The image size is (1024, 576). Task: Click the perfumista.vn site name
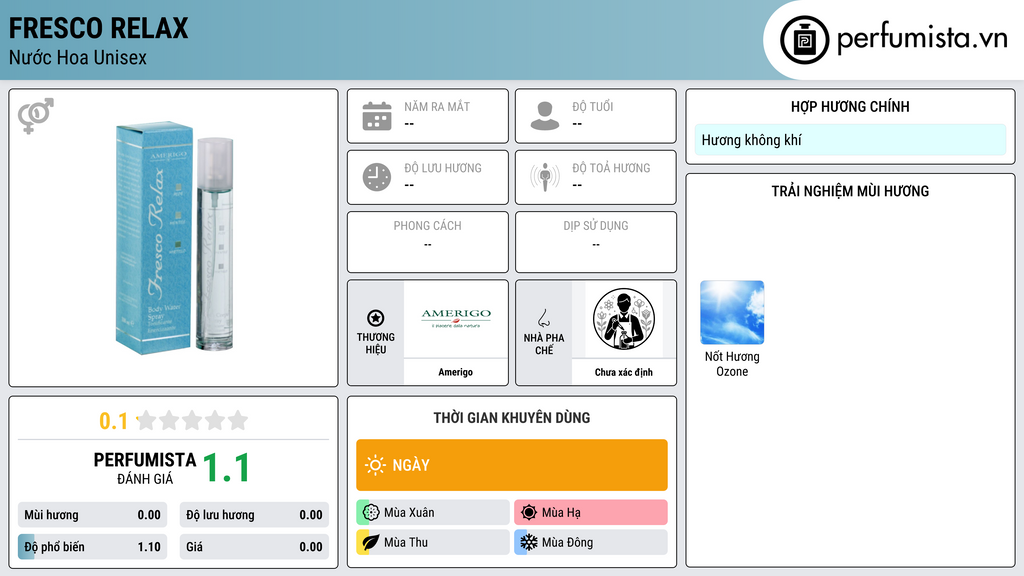(x=922, y=38)
